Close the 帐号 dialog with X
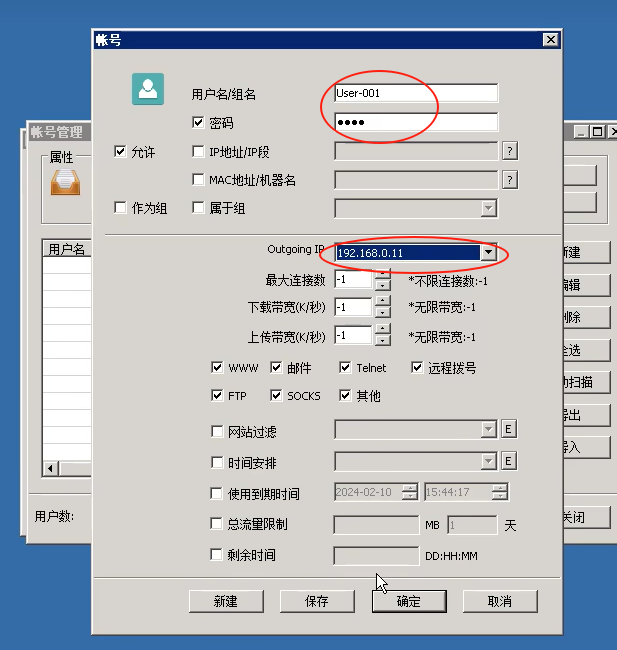Screen dimensions: 617x650 (551, 40)
